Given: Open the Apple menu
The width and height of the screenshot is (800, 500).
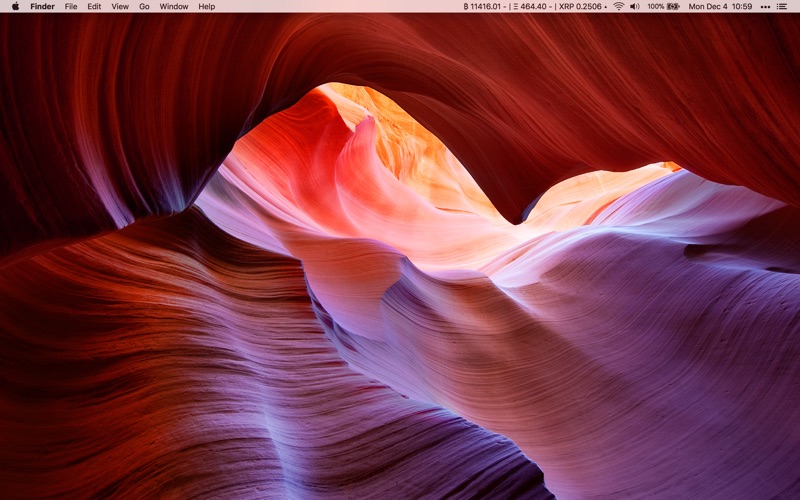Looking at the screenshot, I should 15,6.
